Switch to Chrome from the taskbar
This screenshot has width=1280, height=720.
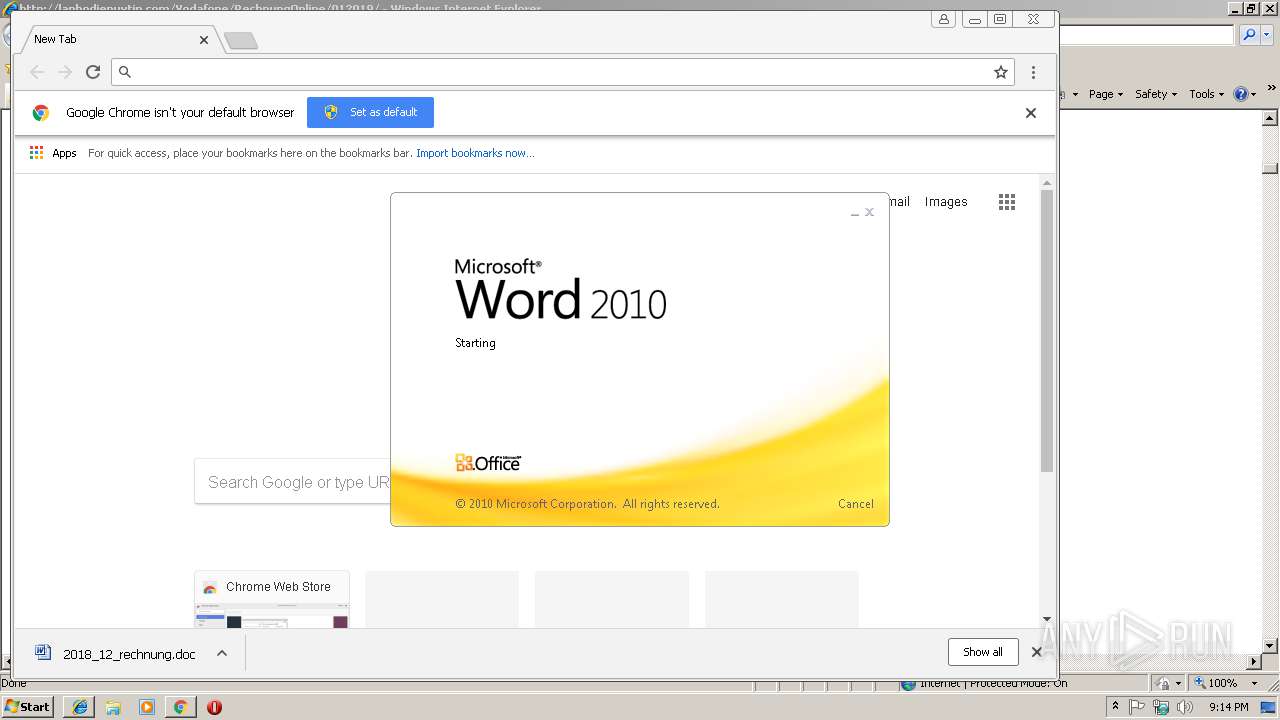(180, 707)
